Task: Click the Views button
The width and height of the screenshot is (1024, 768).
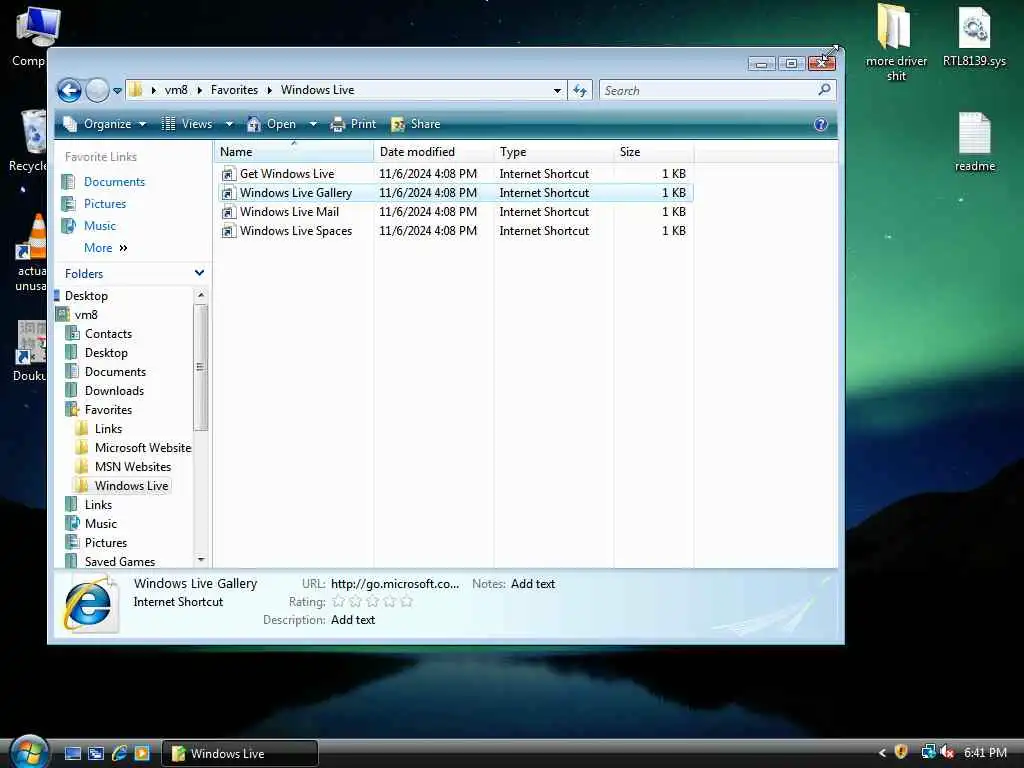Action: pyautogui.click(x=187, y=124)
